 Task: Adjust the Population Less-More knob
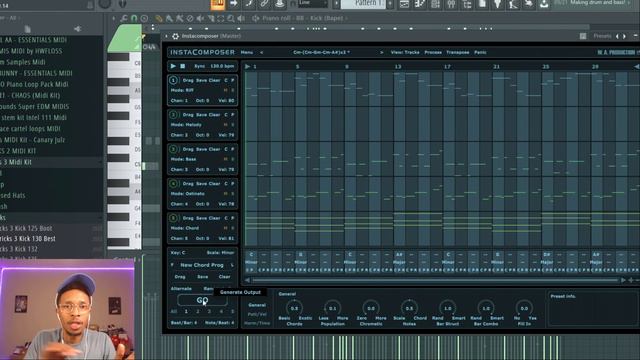coord(333,308)
